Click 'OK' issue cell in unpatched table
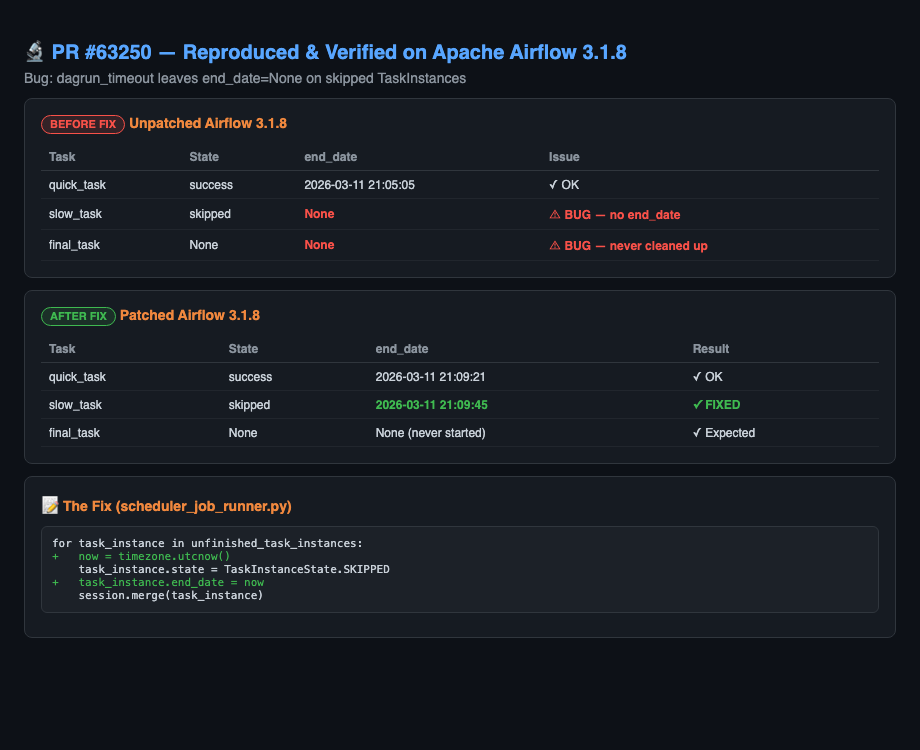This screenshot has height=750, width=920. (564, 185)
